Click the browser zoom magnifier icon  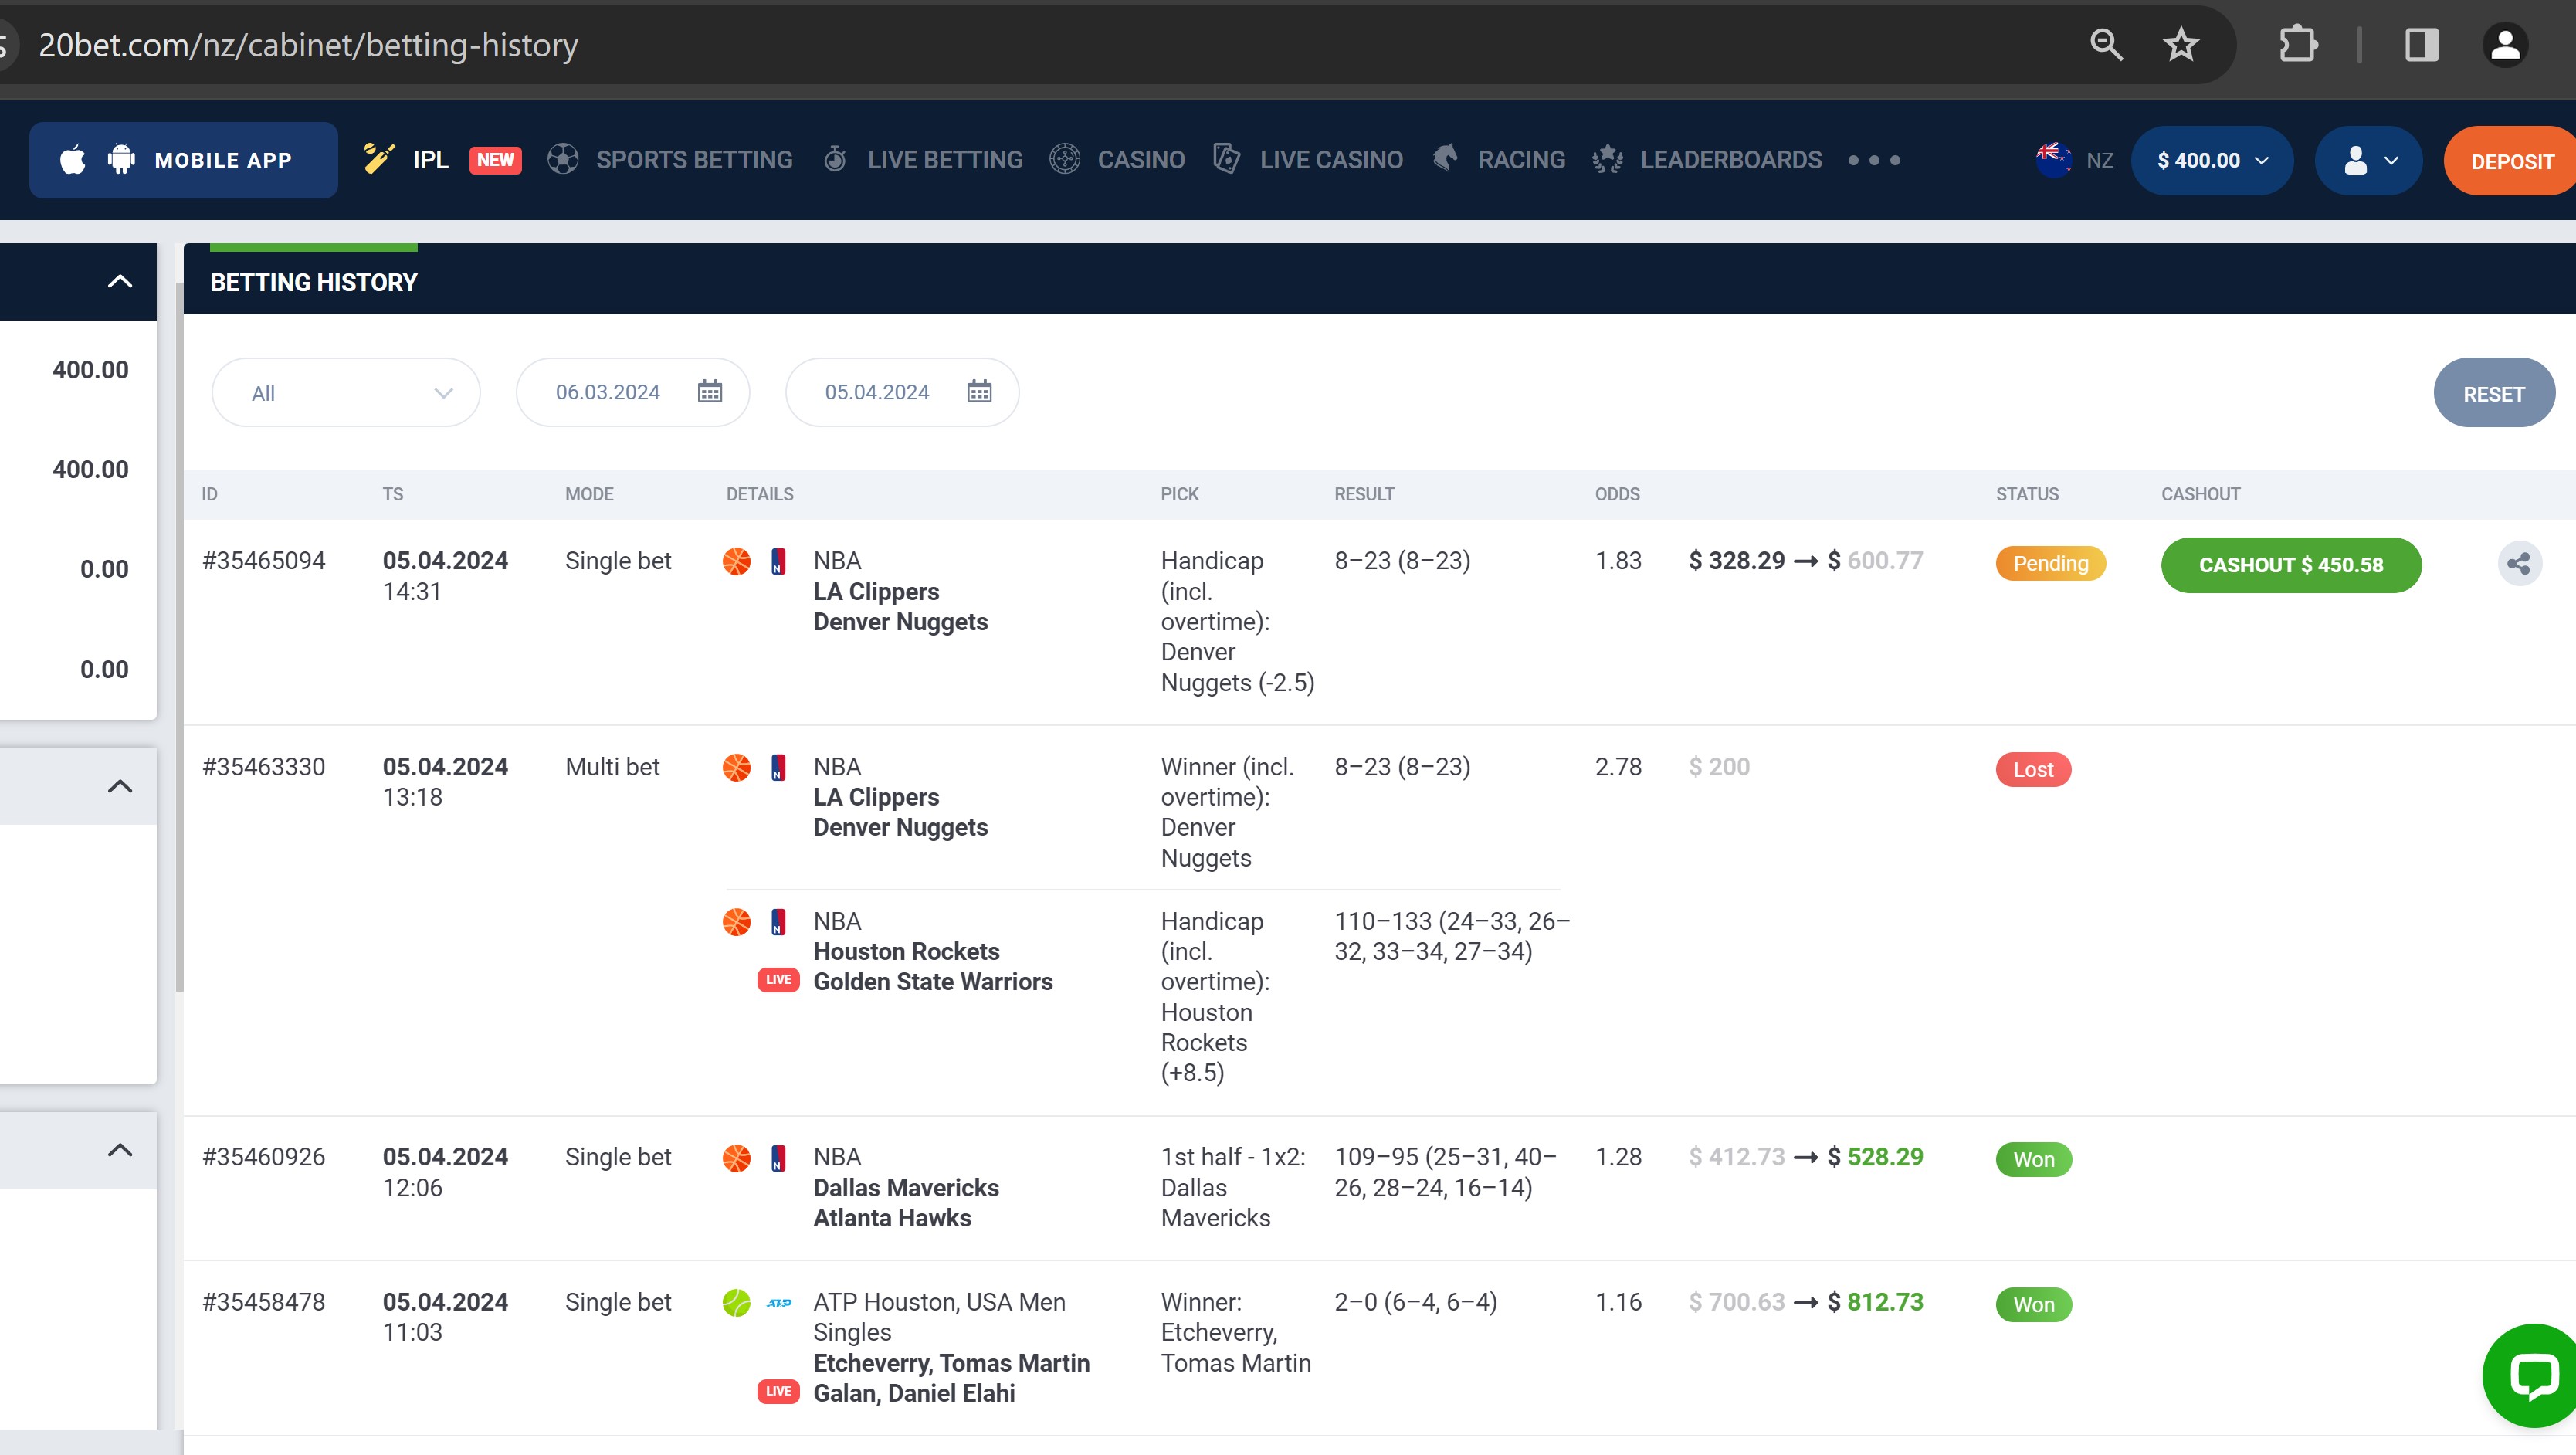(x=2106, y=45)
